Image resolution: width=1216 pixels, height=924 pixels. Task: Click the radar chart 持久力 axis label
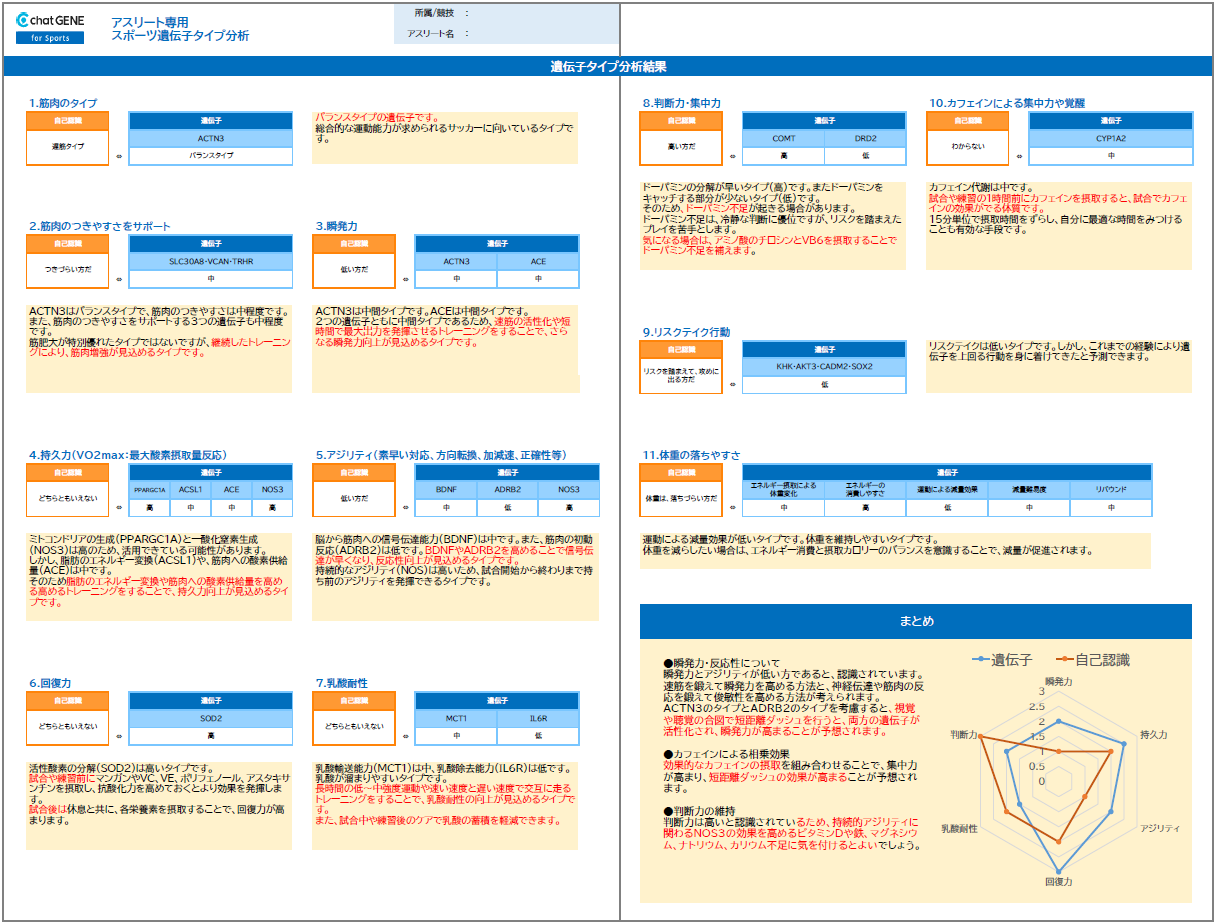(1153, 735)
